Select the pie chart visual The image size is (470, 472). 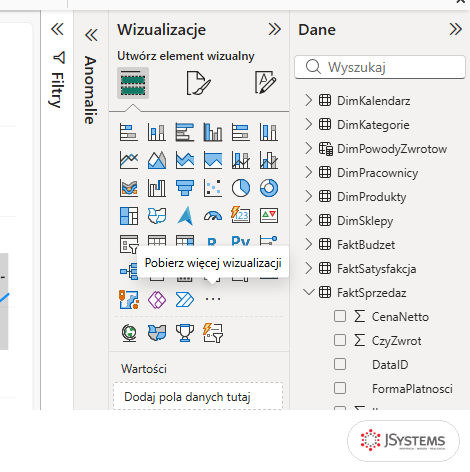[x=241, y=188]
